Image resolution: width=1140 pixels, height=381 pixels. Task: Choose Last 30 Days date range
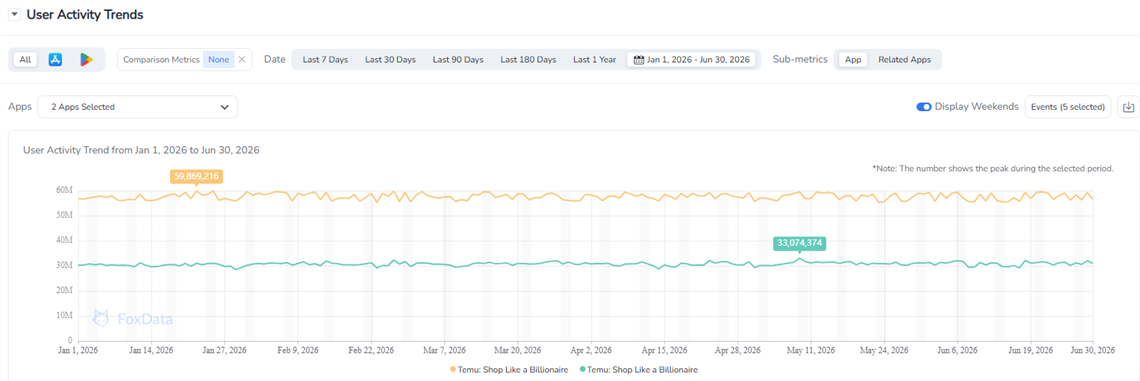(390, 60)
